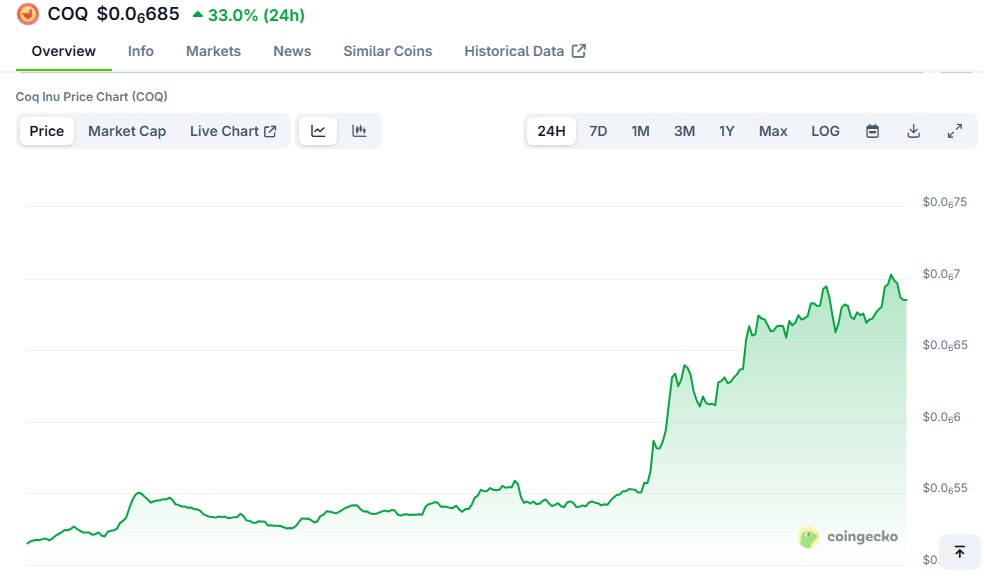The height and width of the screenshot is (584, 984).
Task: Click the Coq Inu Price Chart heading
Action: coord(92,97)
